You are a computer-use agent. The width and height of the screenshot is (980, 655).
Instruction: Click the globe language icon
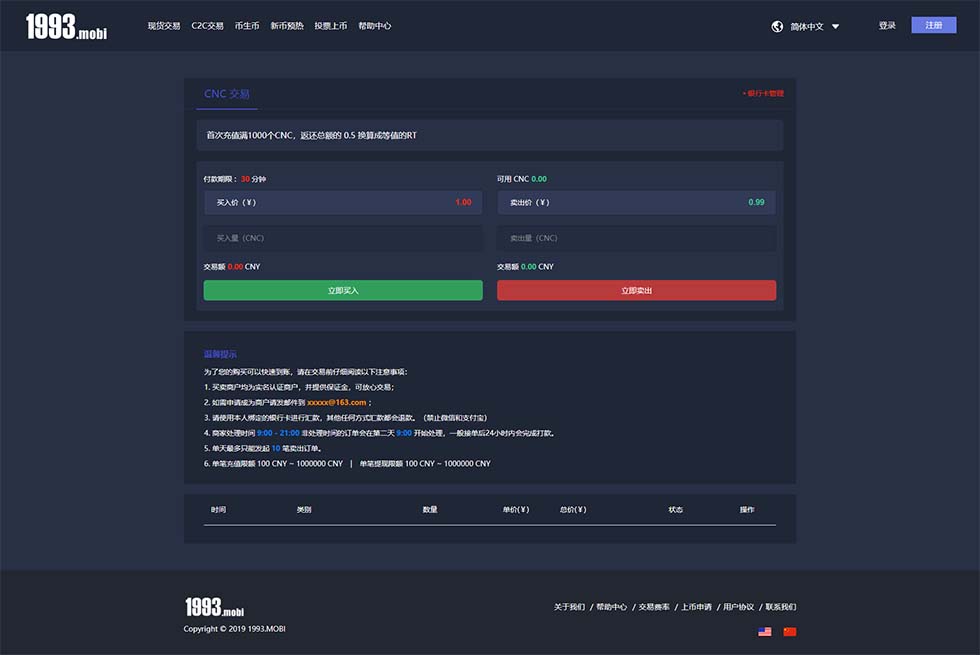click(x=777, y=26)
